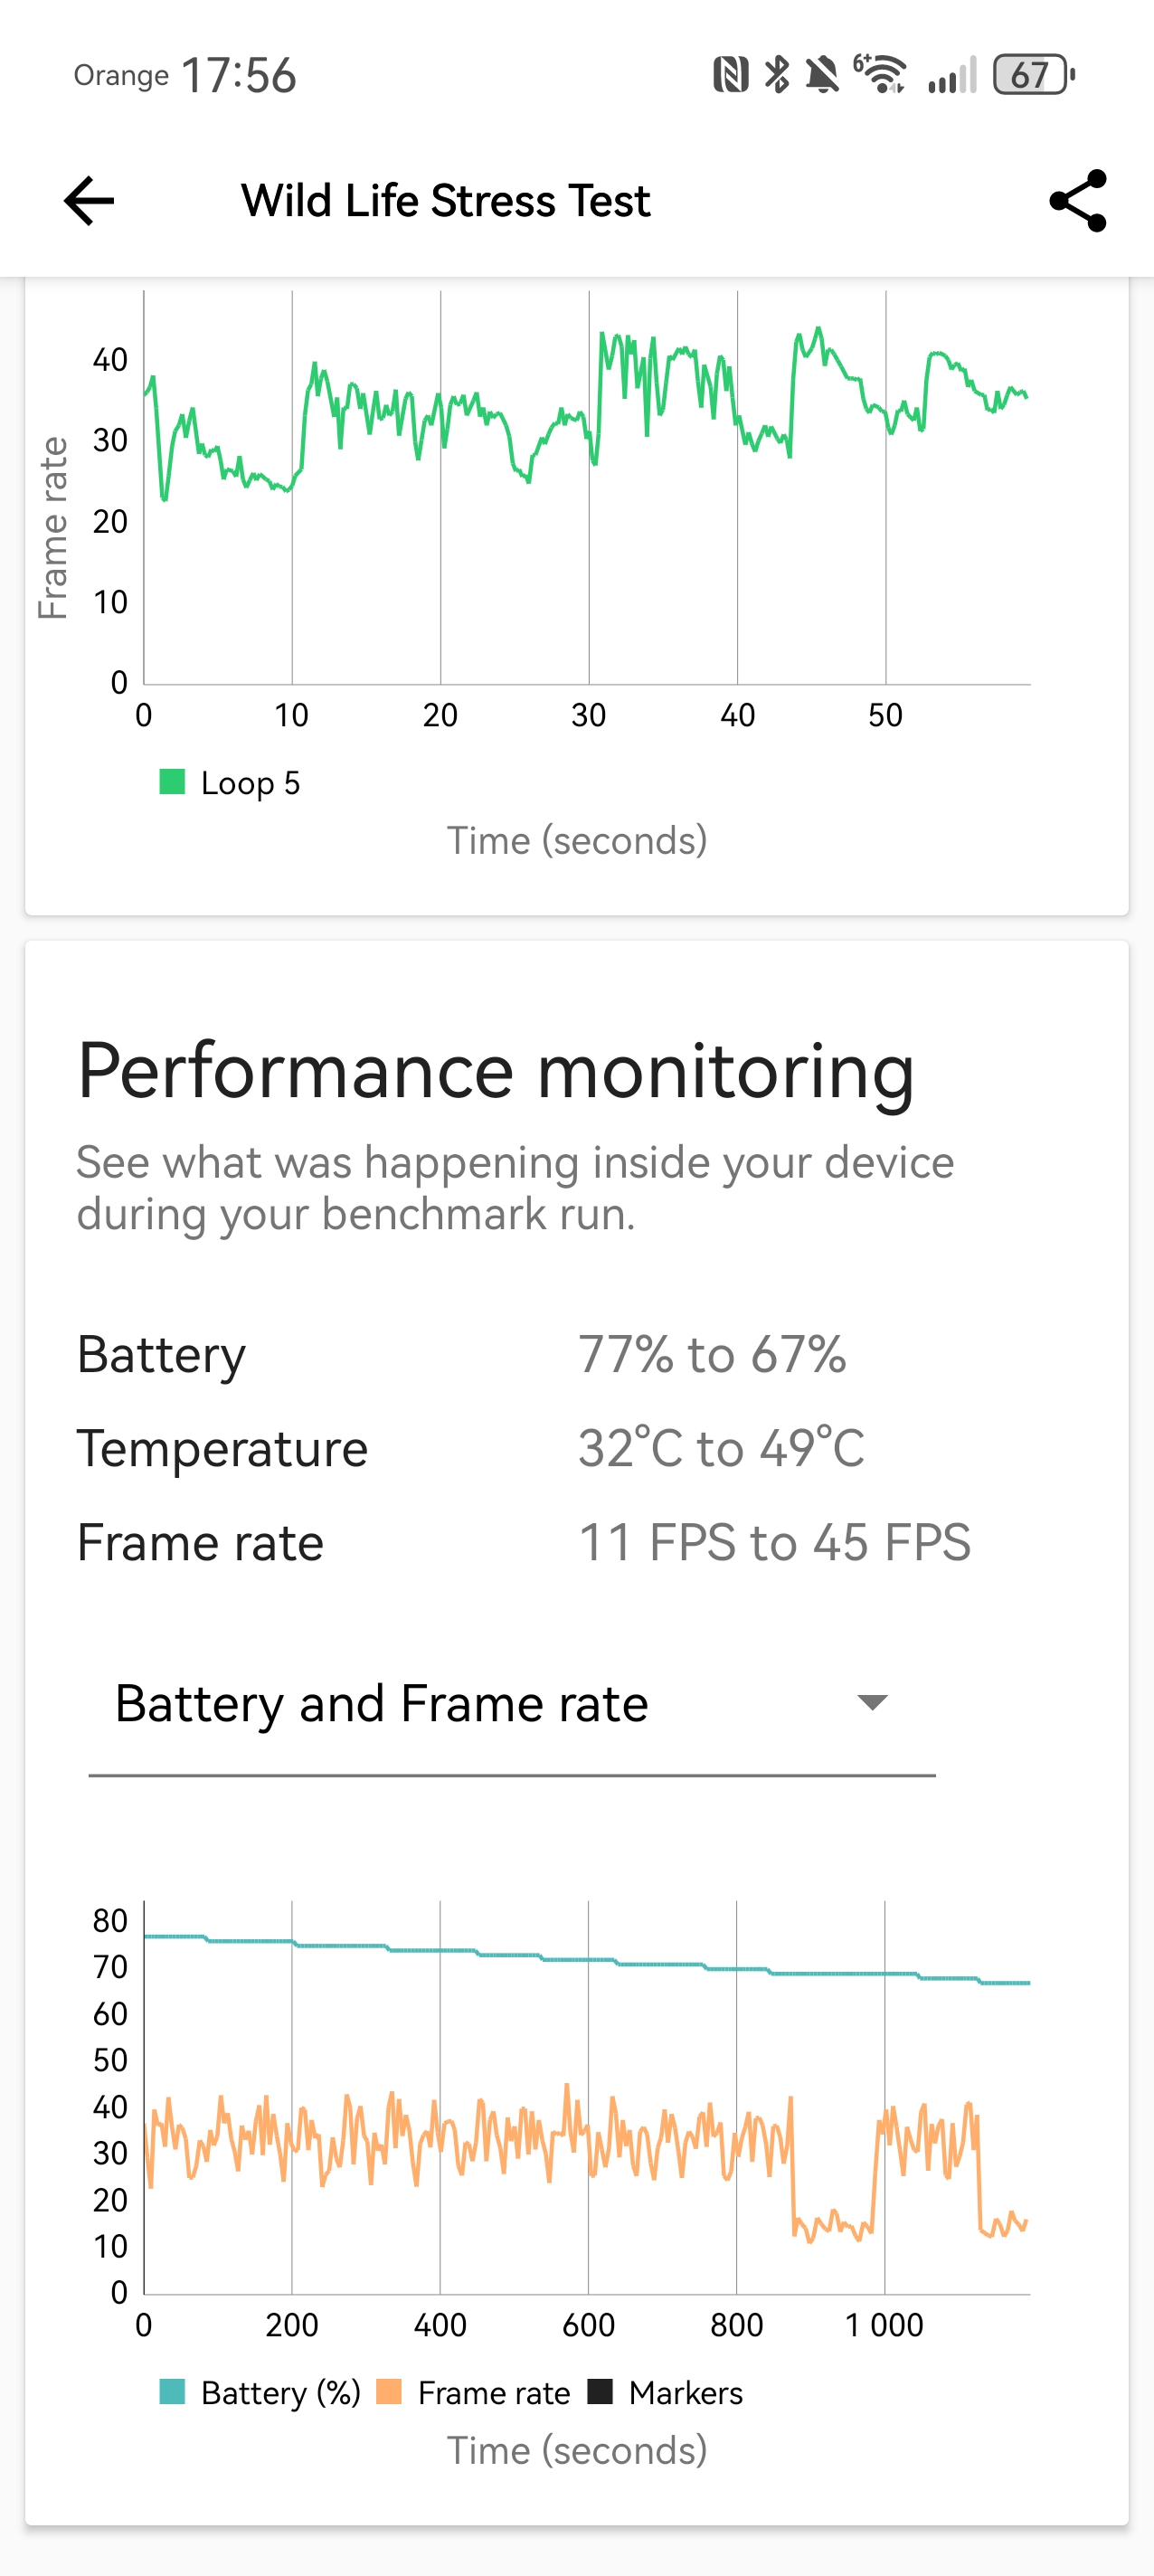The width and height of the screenshot is (1154, 2576).
Task: Click the orange Frame rate color swatch
Action: click(388, 2392)
